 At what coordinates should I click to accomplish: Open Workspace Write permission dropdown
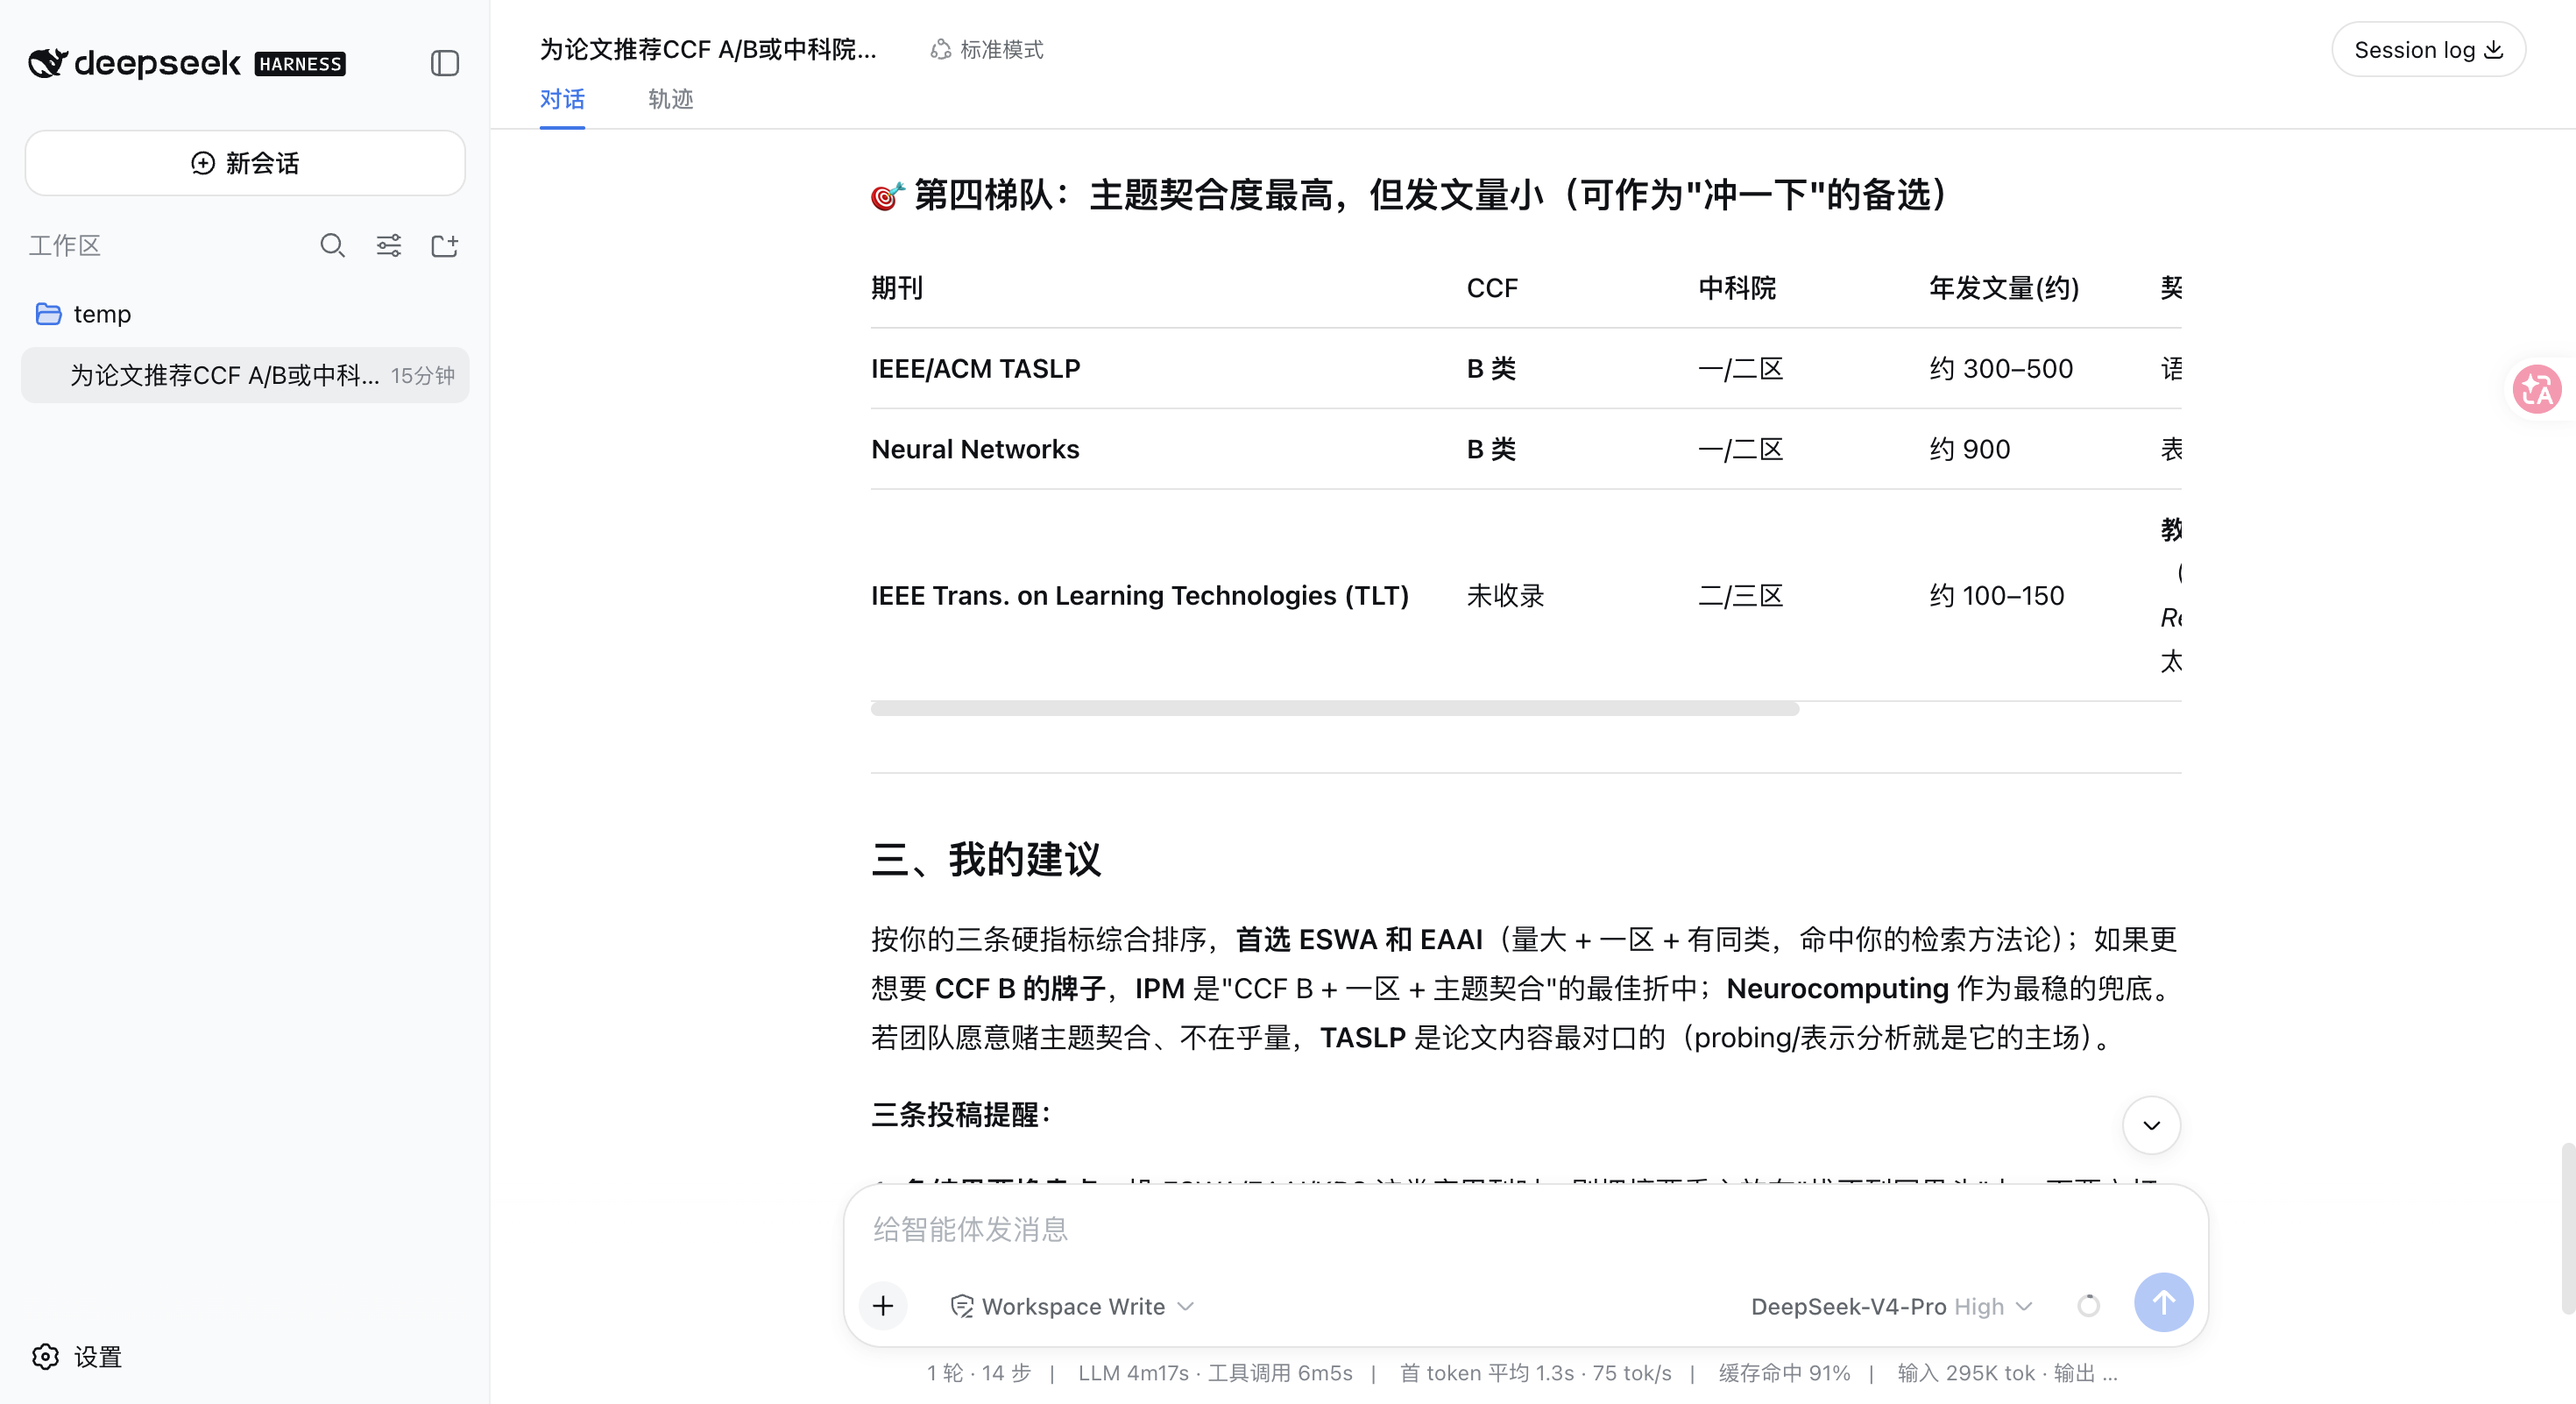click(x=1072, y=1306)
